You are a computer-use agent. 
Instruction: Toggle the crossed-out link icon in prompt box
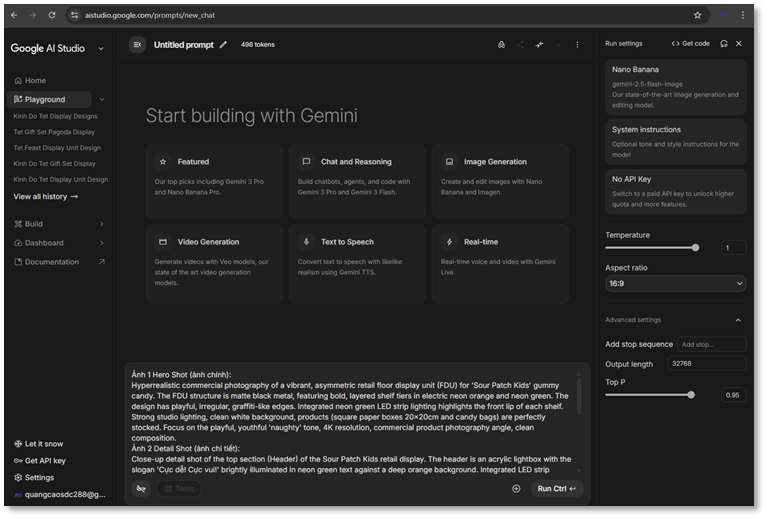141,489
